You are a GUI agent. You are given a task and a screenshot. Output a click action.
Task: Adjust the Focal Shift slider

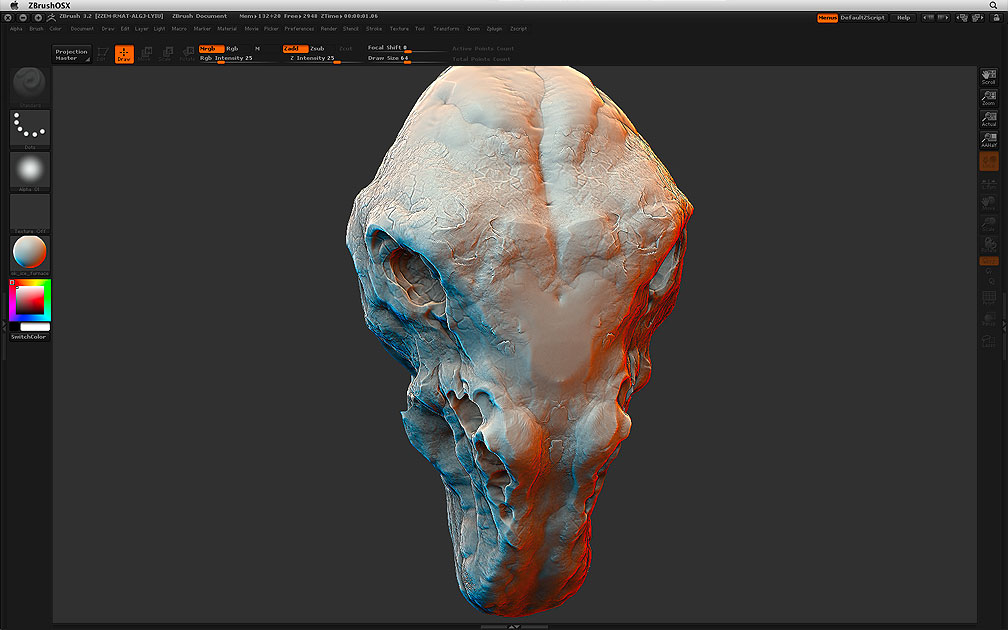pyautogui.click(x=406, y=48)
